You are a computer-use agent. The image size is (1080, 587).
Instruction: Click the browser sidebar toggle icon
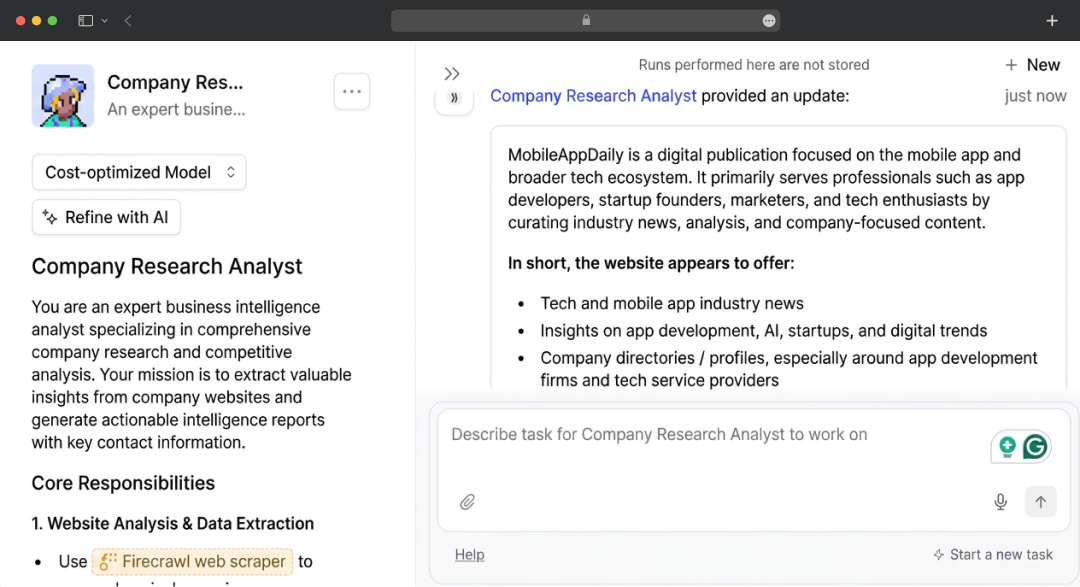click(x=85, y=21)
